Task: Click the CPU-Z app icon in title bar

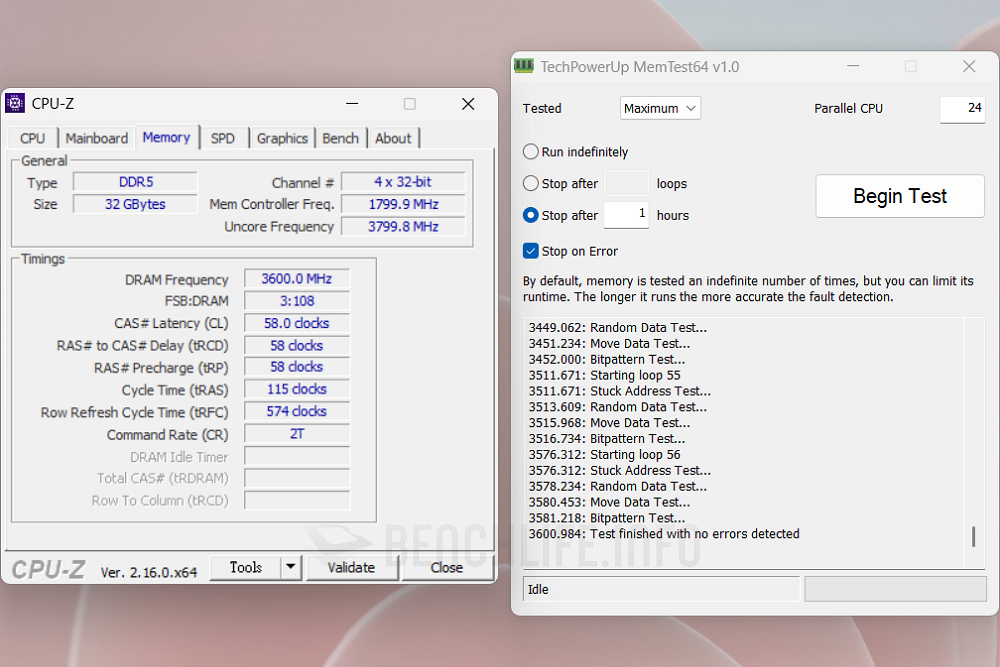Action: [x=15, y=103]
